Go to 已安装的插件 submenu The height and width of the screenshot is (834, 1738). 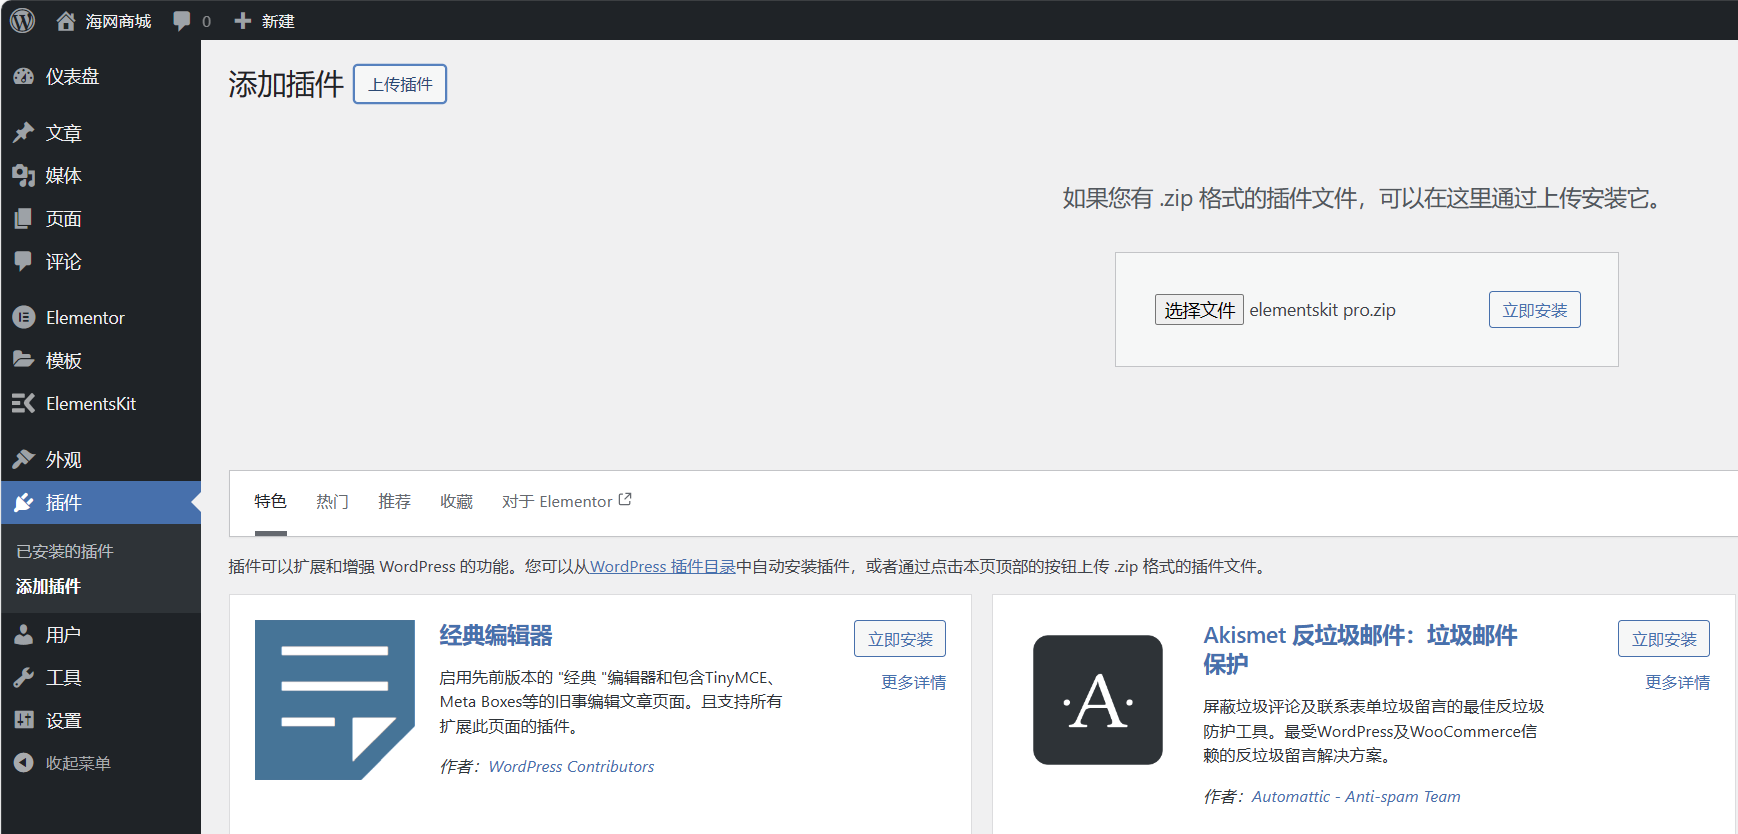[65, 551]
